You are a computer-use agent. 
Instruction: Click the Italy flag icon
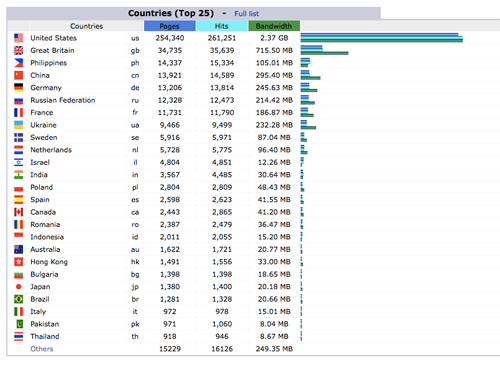point(19,312)
